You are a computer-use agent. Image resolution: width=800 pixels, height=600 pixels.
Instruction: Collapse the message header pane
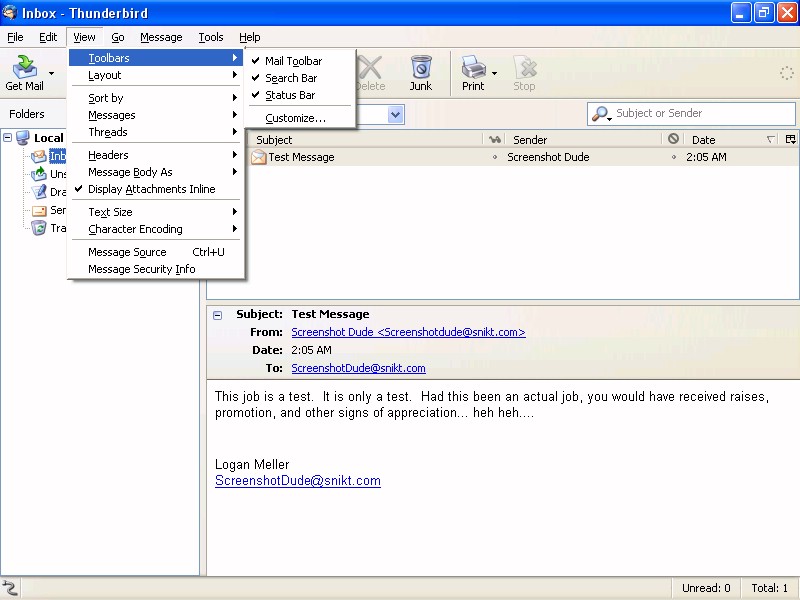[218, 315]
